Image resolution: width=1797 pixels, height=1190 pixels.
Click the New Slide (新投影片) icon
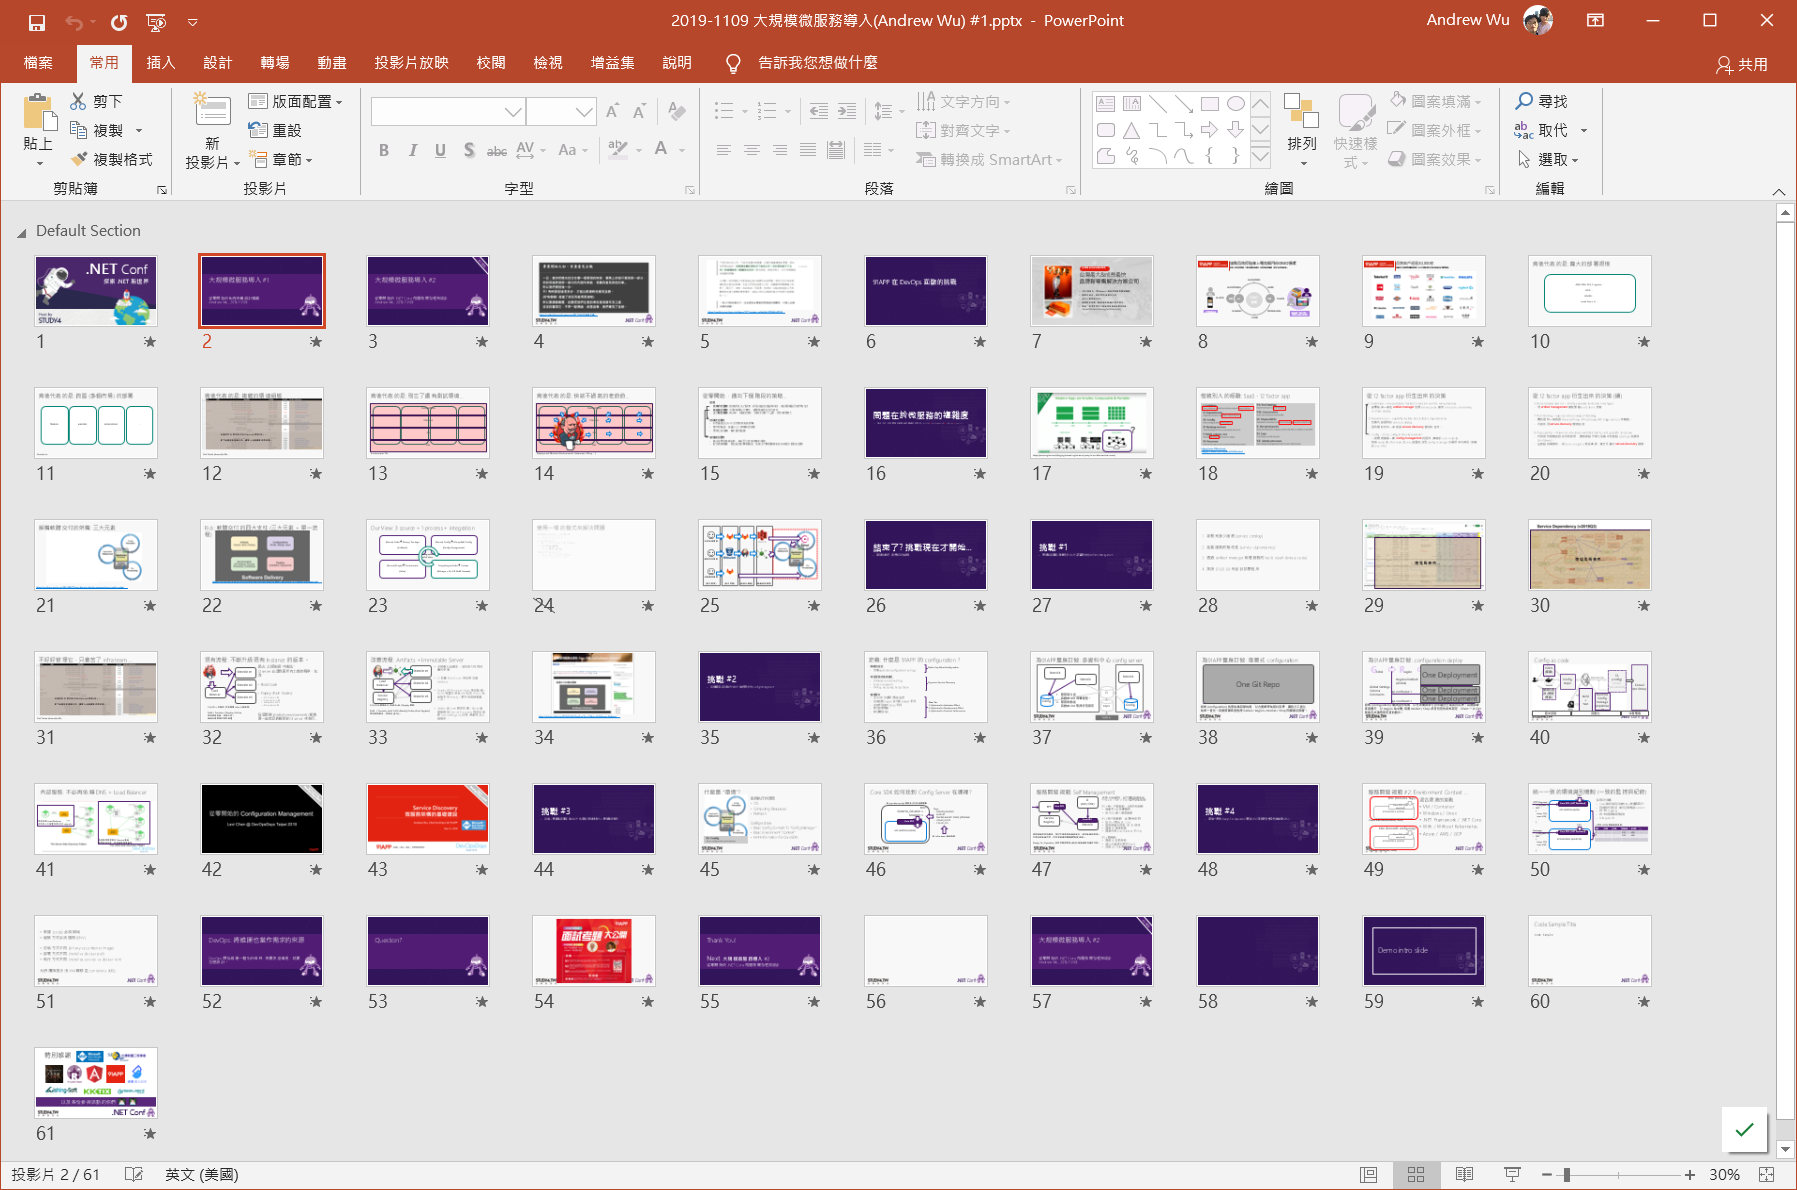[x=212, y=112]
